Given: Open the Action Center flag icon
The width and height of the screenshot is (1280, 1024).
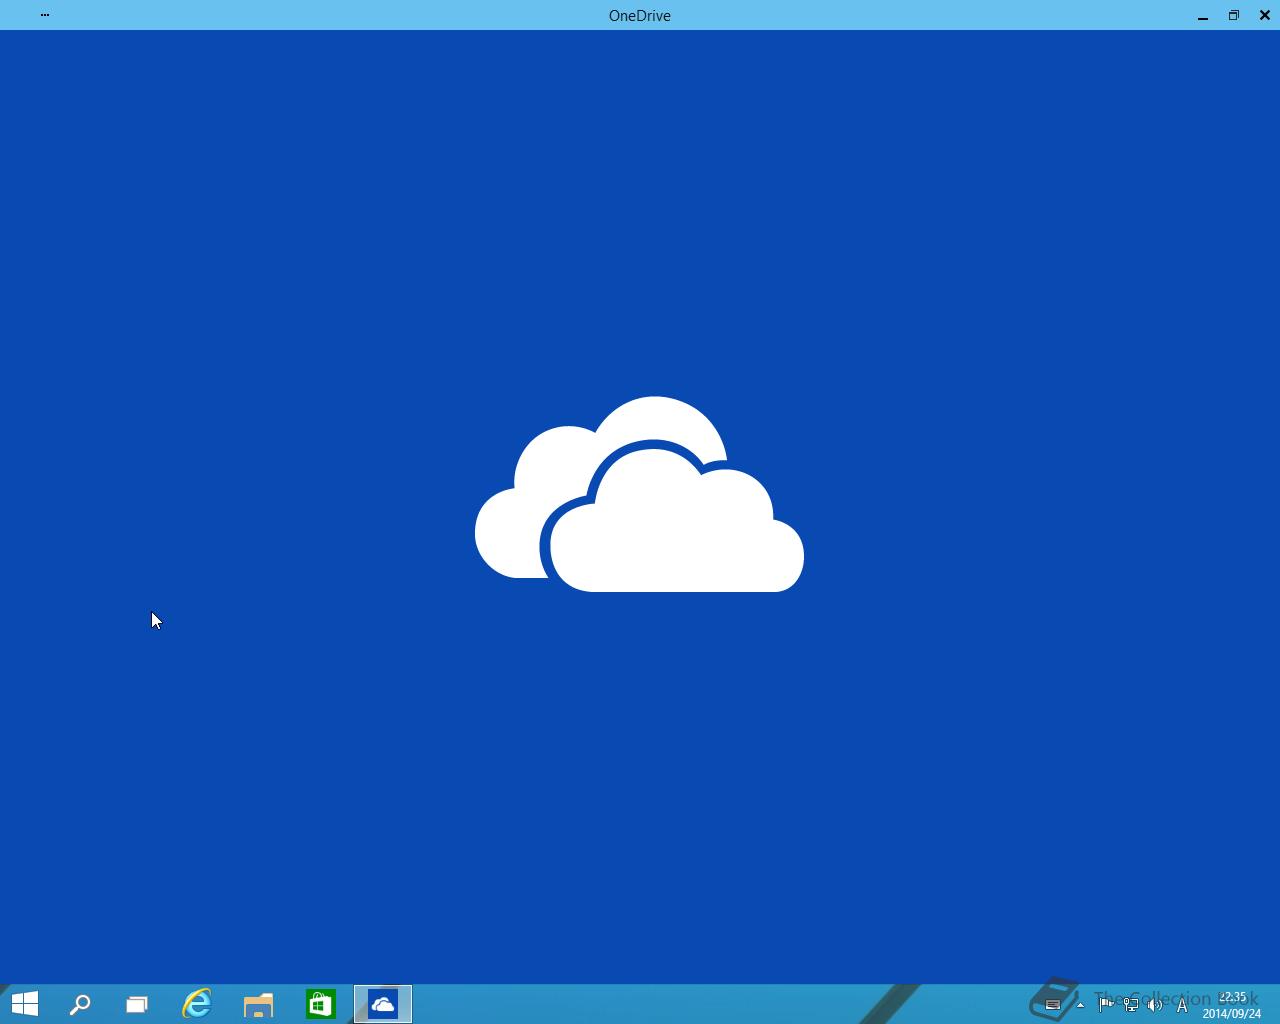Looking at the screenshot, I should pyautogui.click(x=1105, y=1005).
